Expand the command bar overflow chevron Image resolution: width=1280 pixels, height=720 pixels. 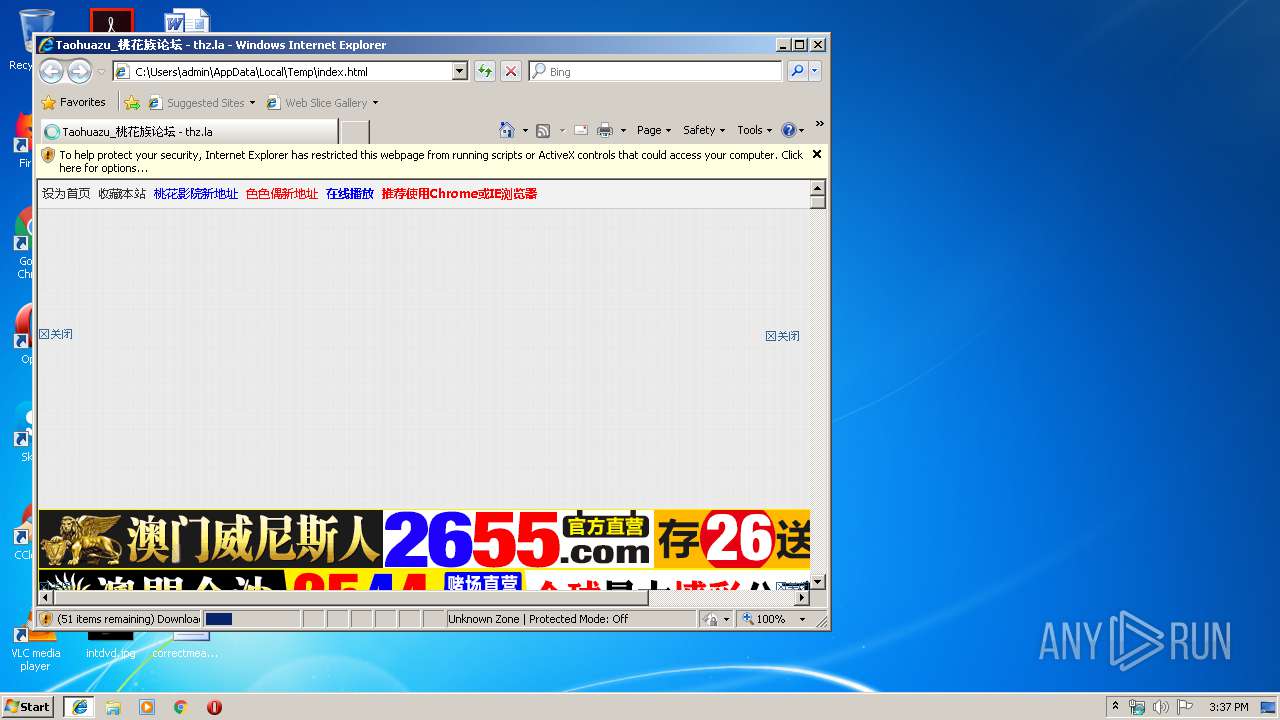click(819, 124)
